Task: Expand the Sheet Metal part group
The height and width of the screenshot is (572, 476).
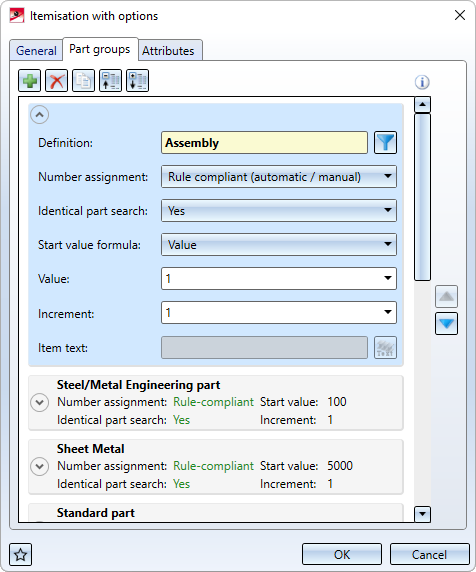Action: tap(40, 467)
